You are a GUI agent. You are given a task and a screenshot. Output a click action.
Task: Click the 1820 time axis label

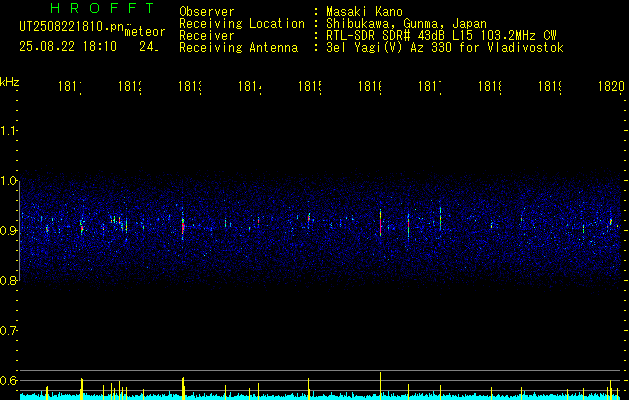pyautogui.click(x=611, y=86)
